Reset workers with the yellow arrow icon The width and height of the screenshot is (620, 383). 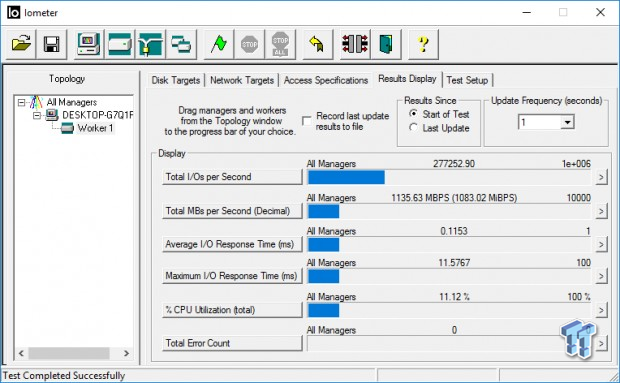coord(318,44)
